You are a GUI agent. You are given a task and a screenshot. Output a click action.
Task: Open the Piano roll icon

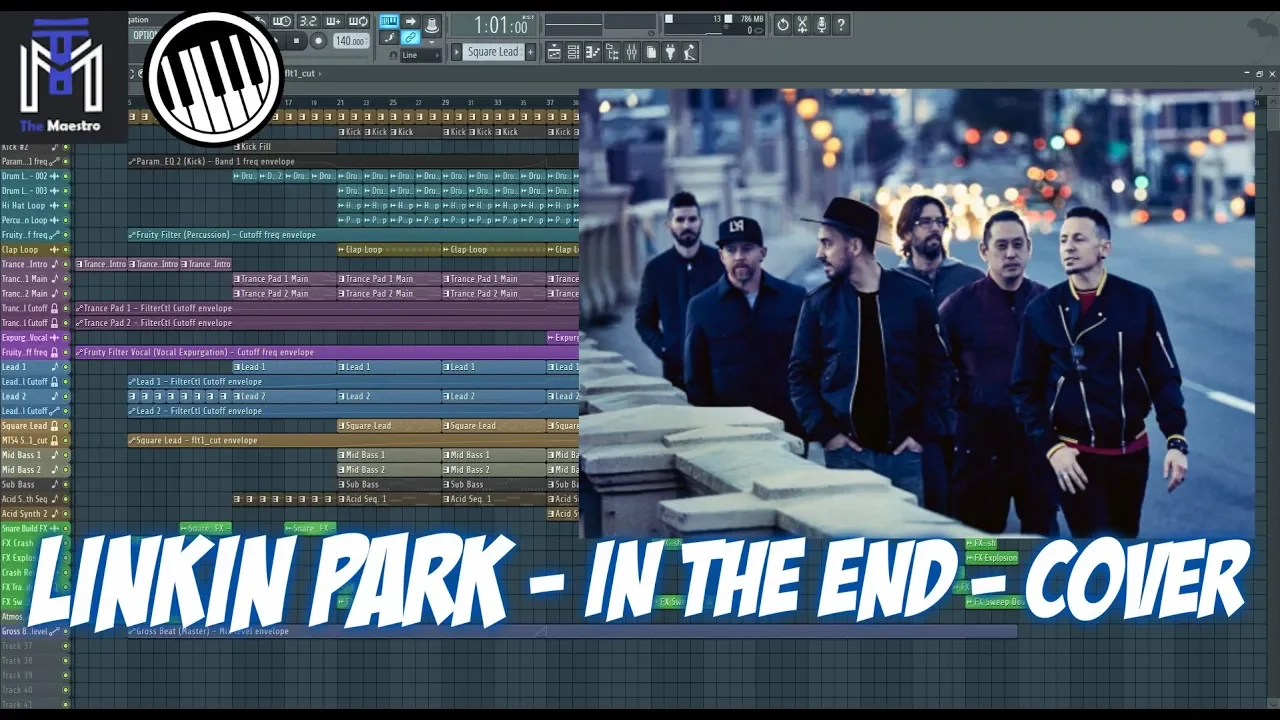(x=593, y=52)
